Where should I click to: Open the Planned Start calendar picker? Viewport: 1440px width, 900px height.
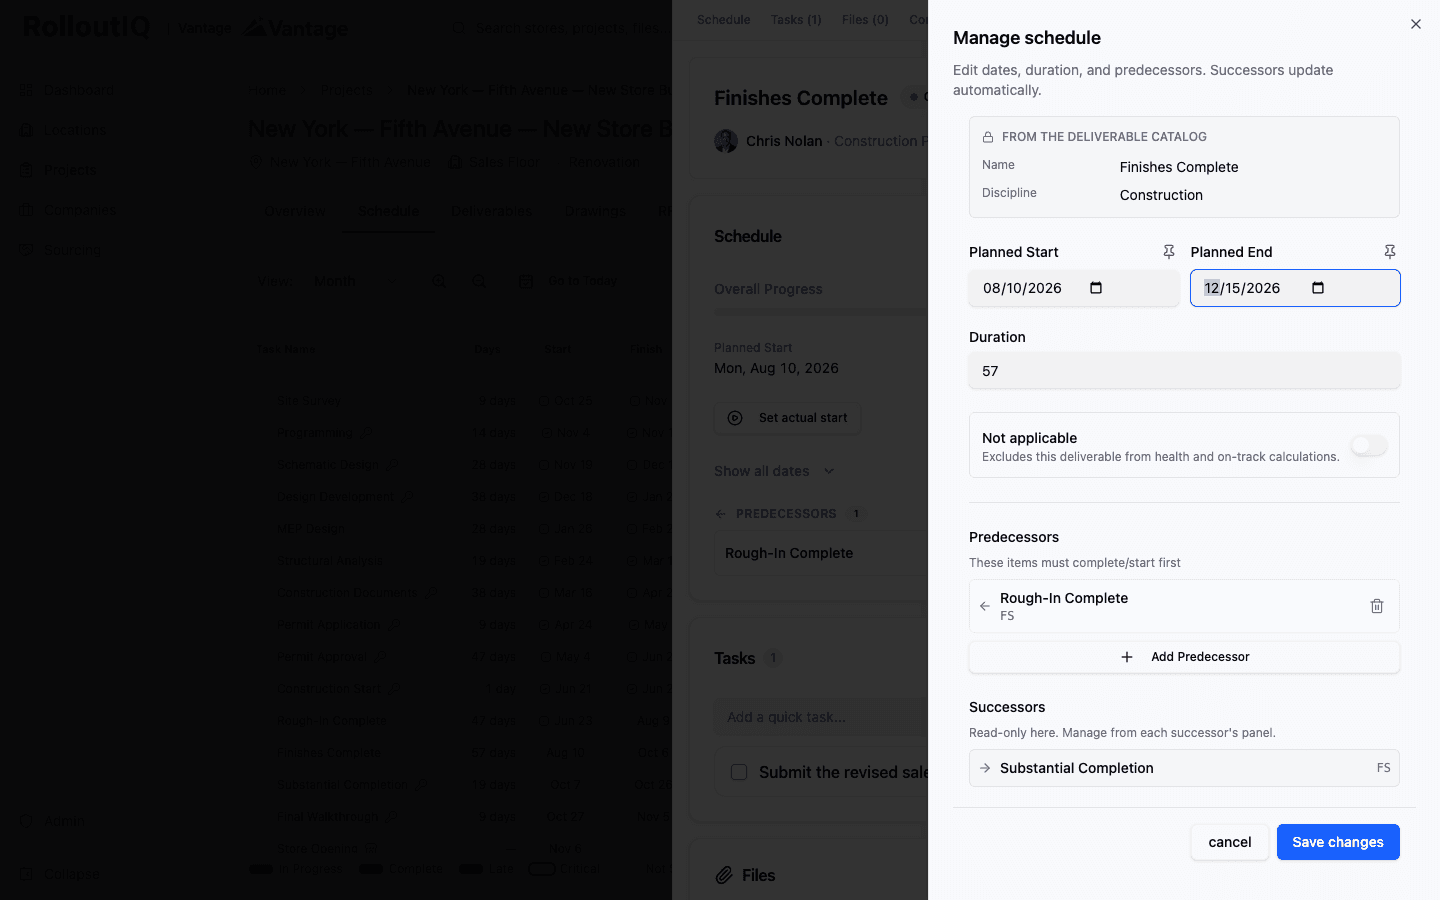click(x=1096, y=288)
